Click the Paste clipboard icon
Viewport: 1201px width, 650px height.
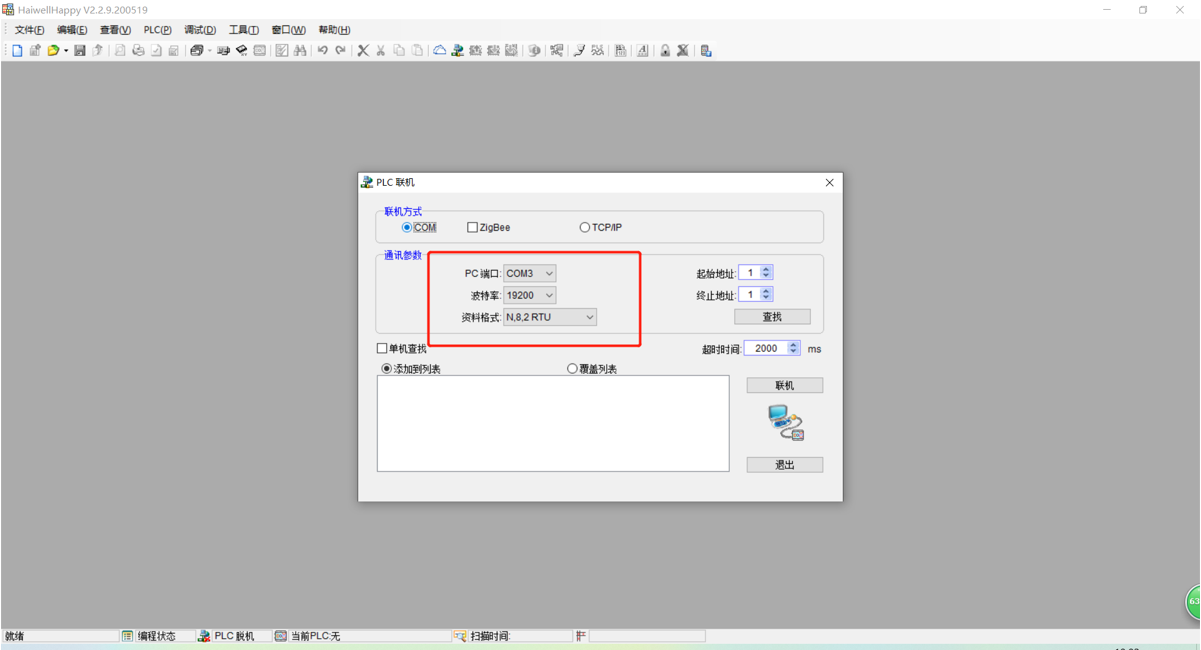point(416,50)
